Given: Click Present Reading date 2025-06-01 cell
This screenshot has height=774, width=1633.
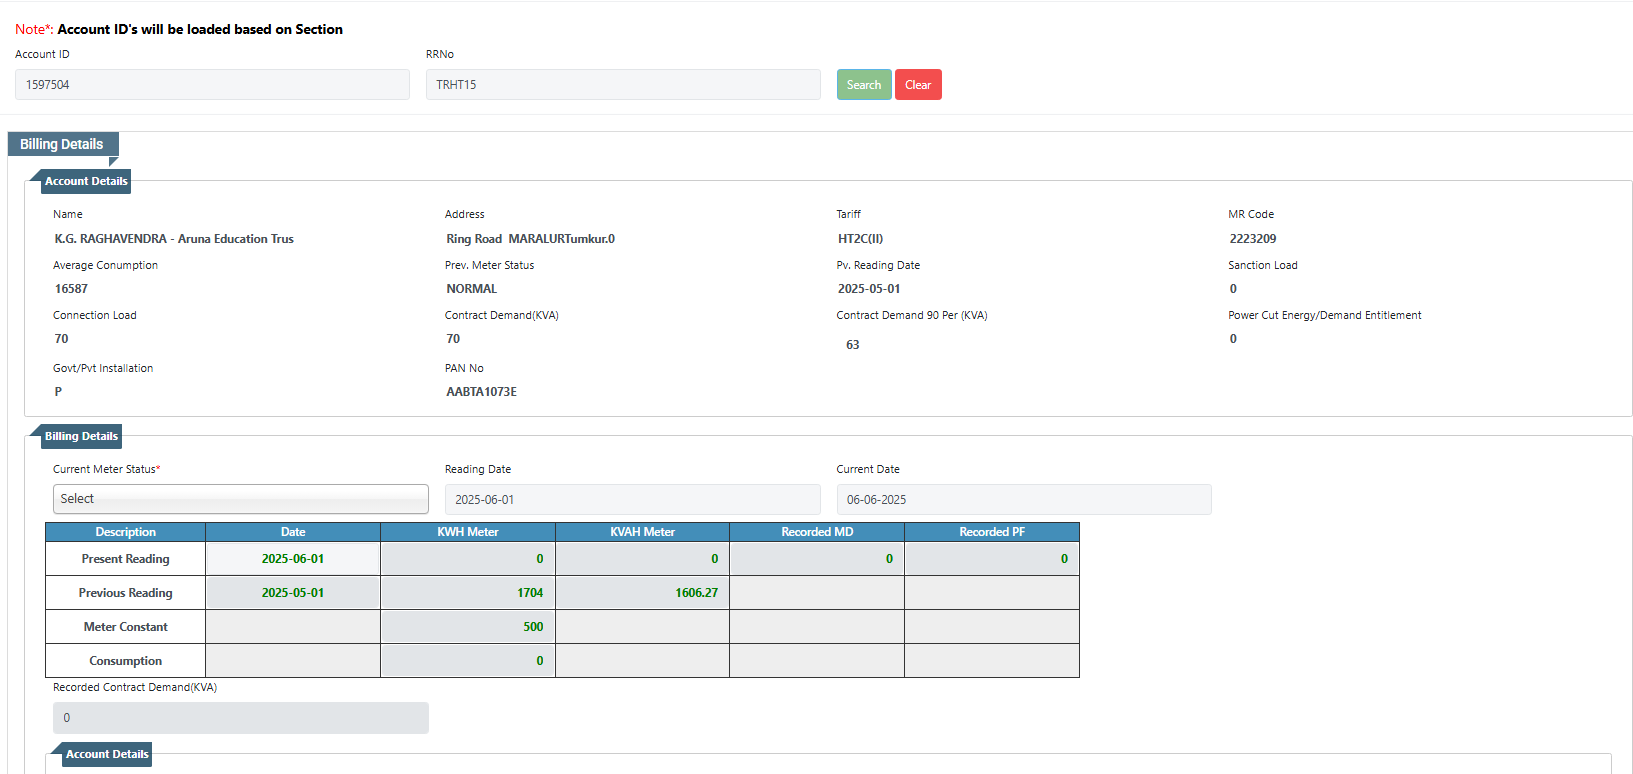Looking at the screenshot, I should pos(293,559).
